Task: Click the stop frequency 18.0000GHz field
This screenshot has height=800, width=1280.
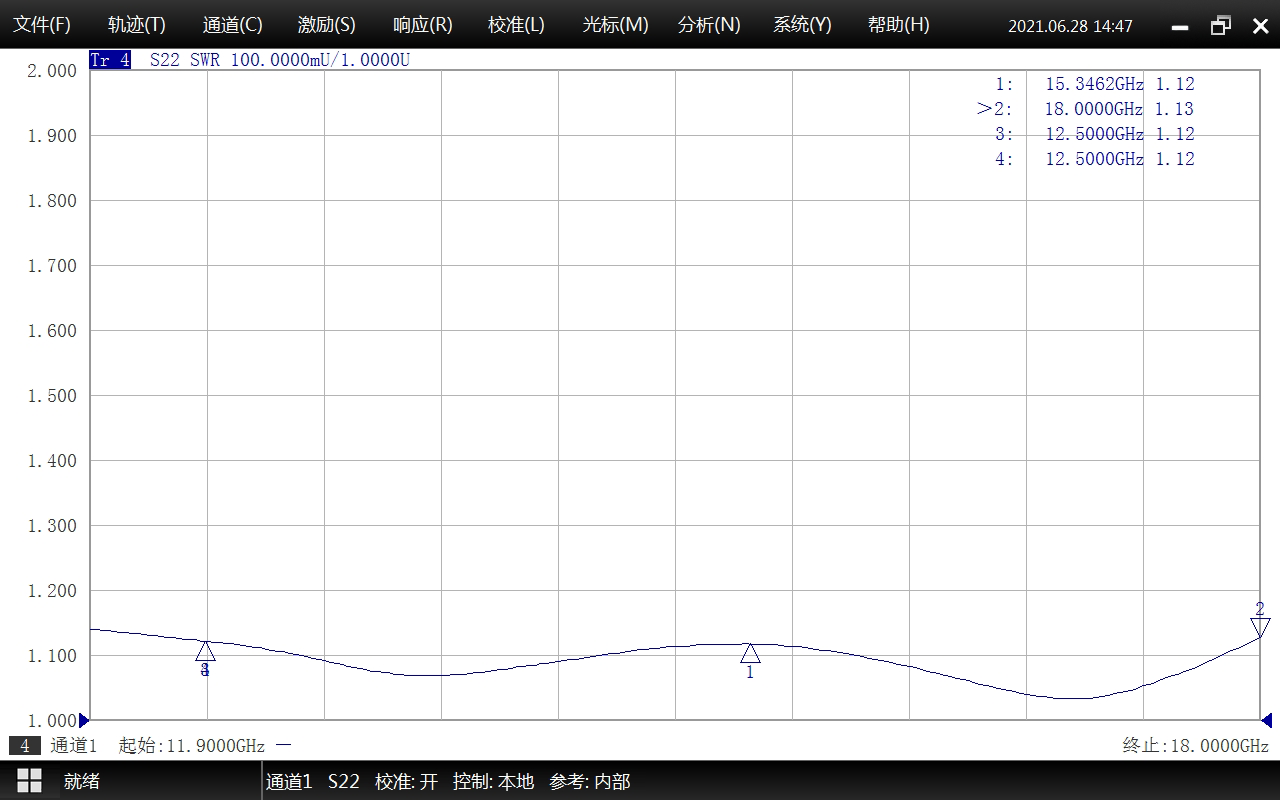Action: [x=1195, y=746]
